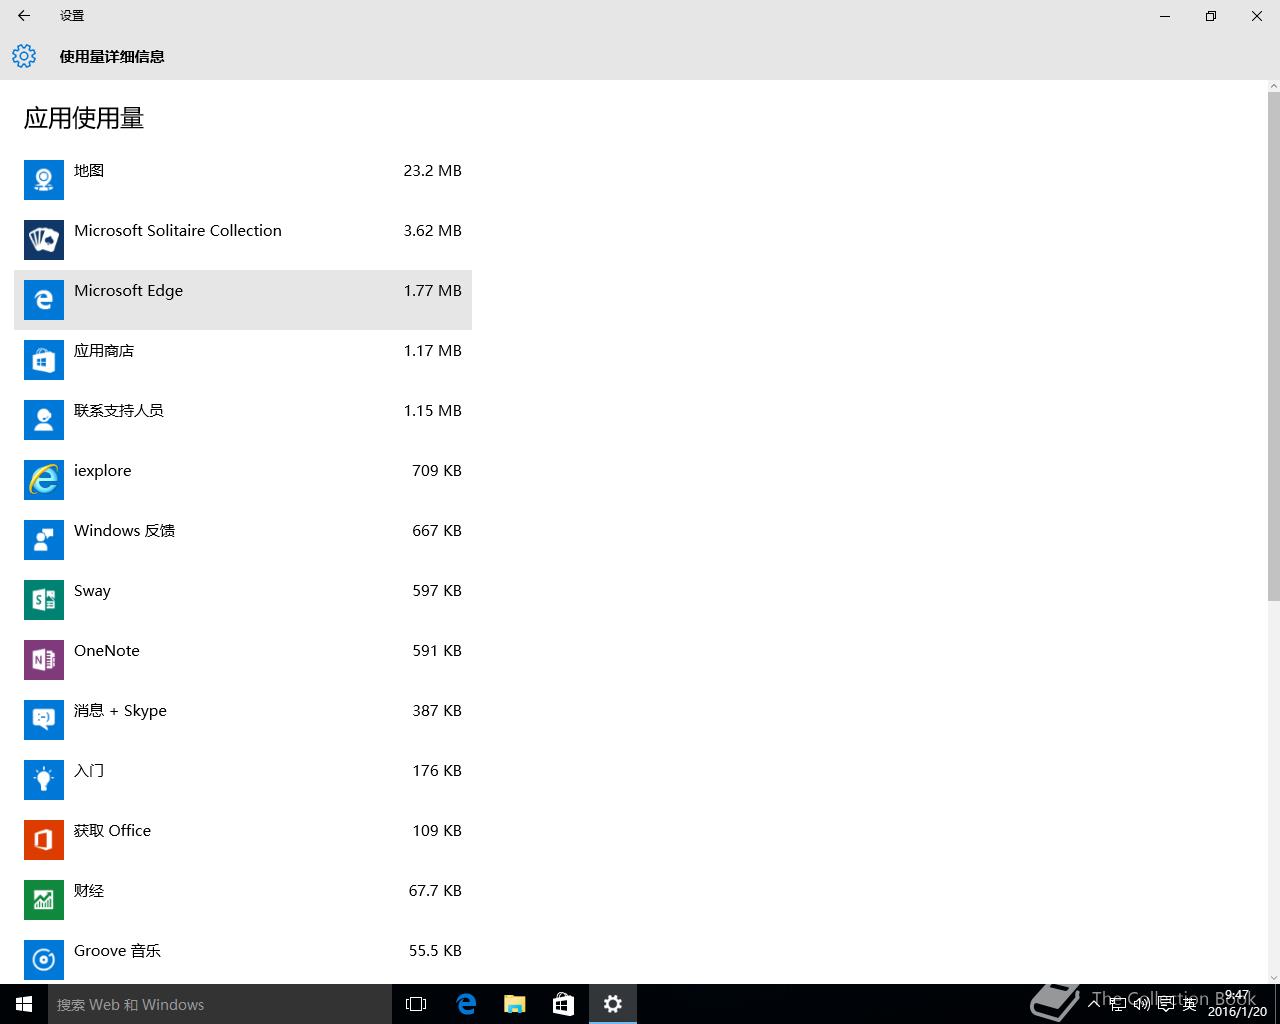This screenshot has height=1024, width=1280.
Task: Click the 获取 Office icon
Action: tap(44, 840)
